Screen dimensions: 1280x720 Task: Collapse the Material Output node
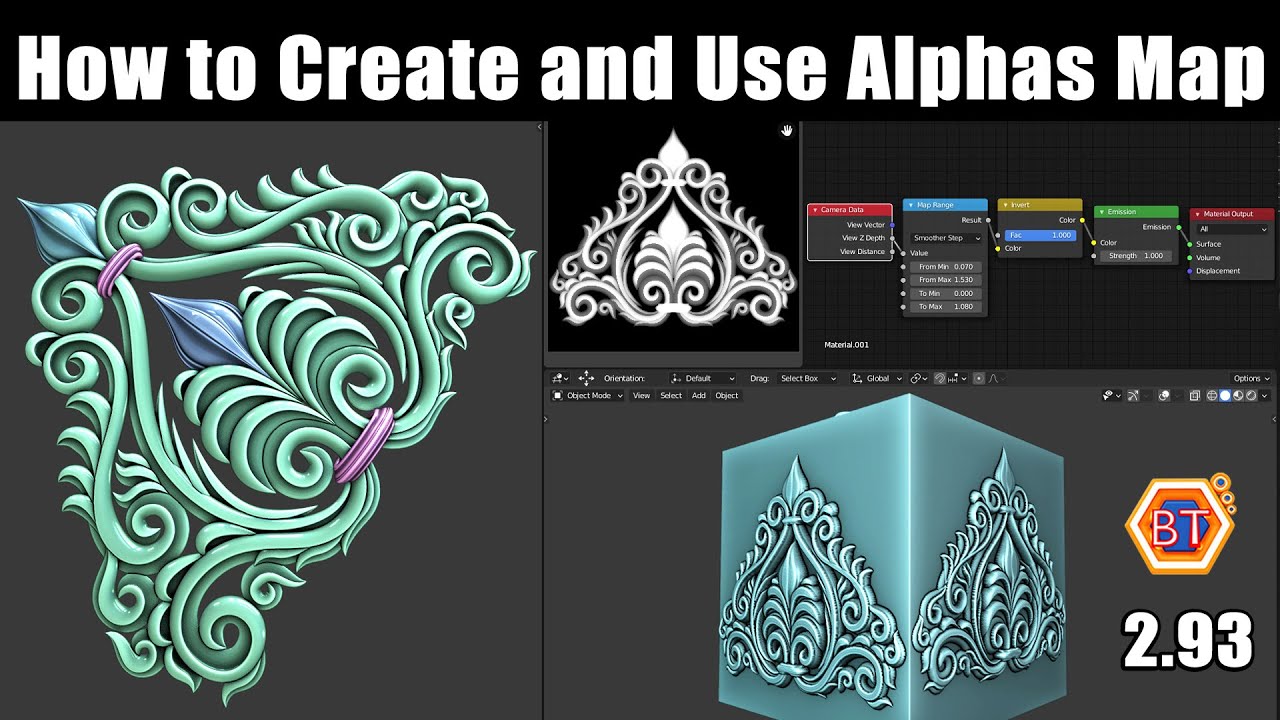pyautogui.click(x=1197, y=214)
